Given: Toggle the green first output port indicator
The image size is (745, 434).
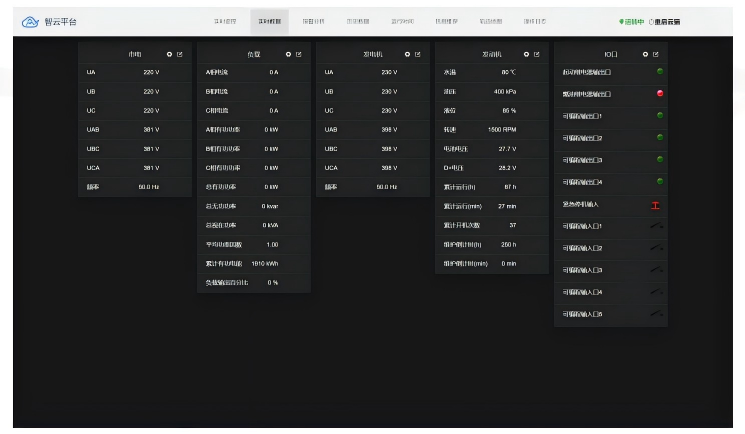Looking at the screenshot, I should click(660, 72).
